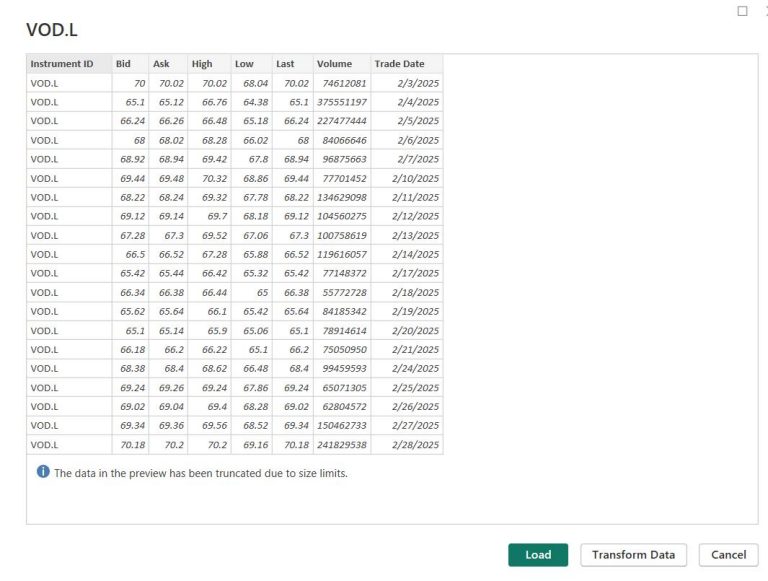768x581 pixels.
Task: Click volume cell 99459593
Action: click(x=342, y=368)
